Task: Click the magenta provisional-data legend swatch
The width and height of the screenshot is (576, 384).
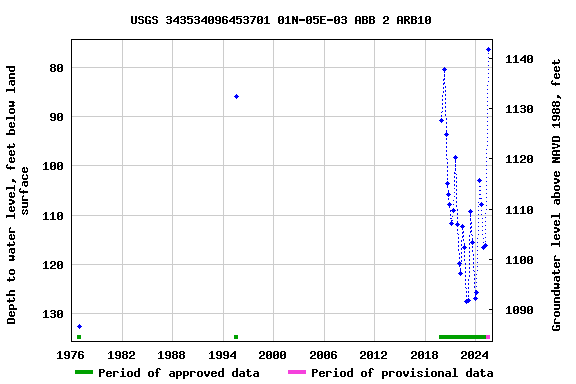Action: 297,372
